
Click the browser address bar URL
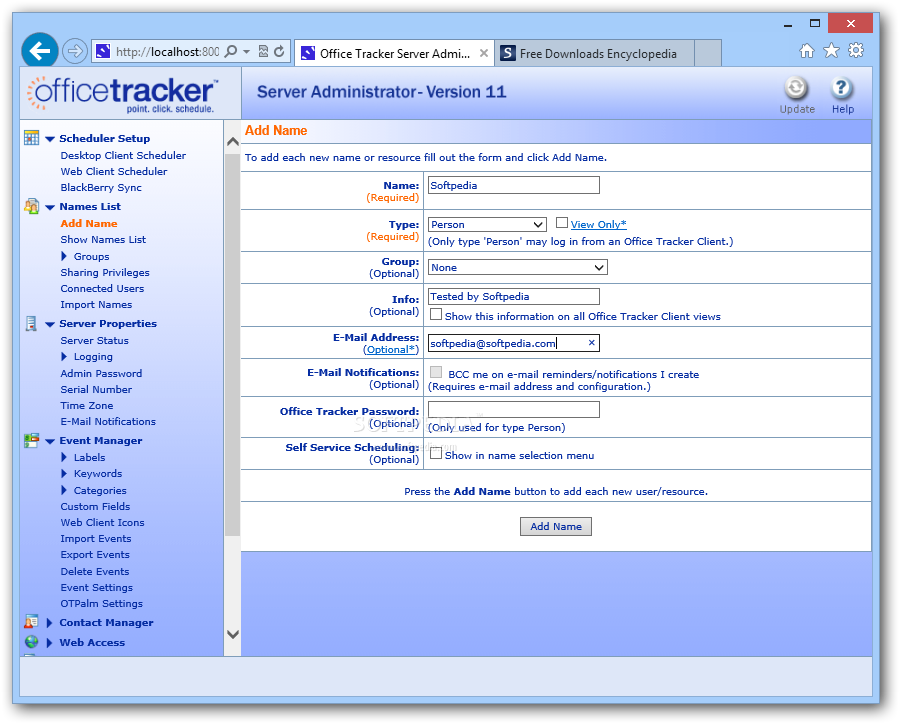[167, 52]
